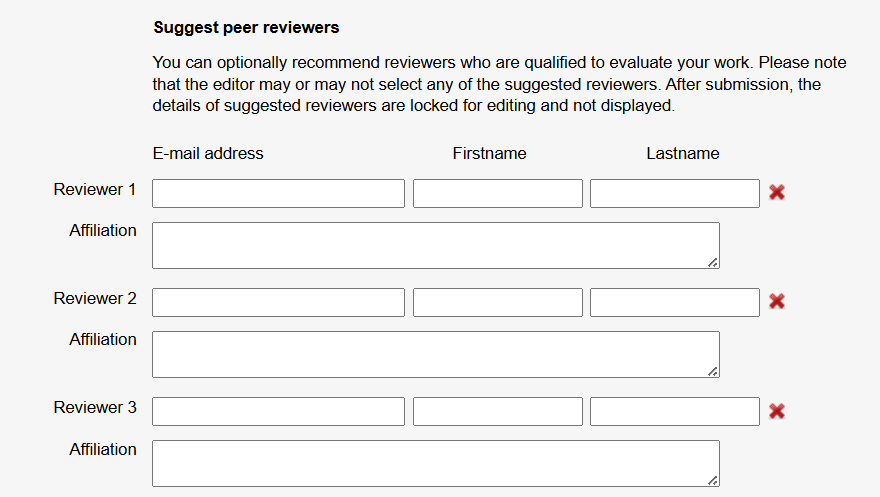This screenshot has width=880, height=497.
Task: Click the Reviewer 2 e-mail address field
Action: click(278, 302)
